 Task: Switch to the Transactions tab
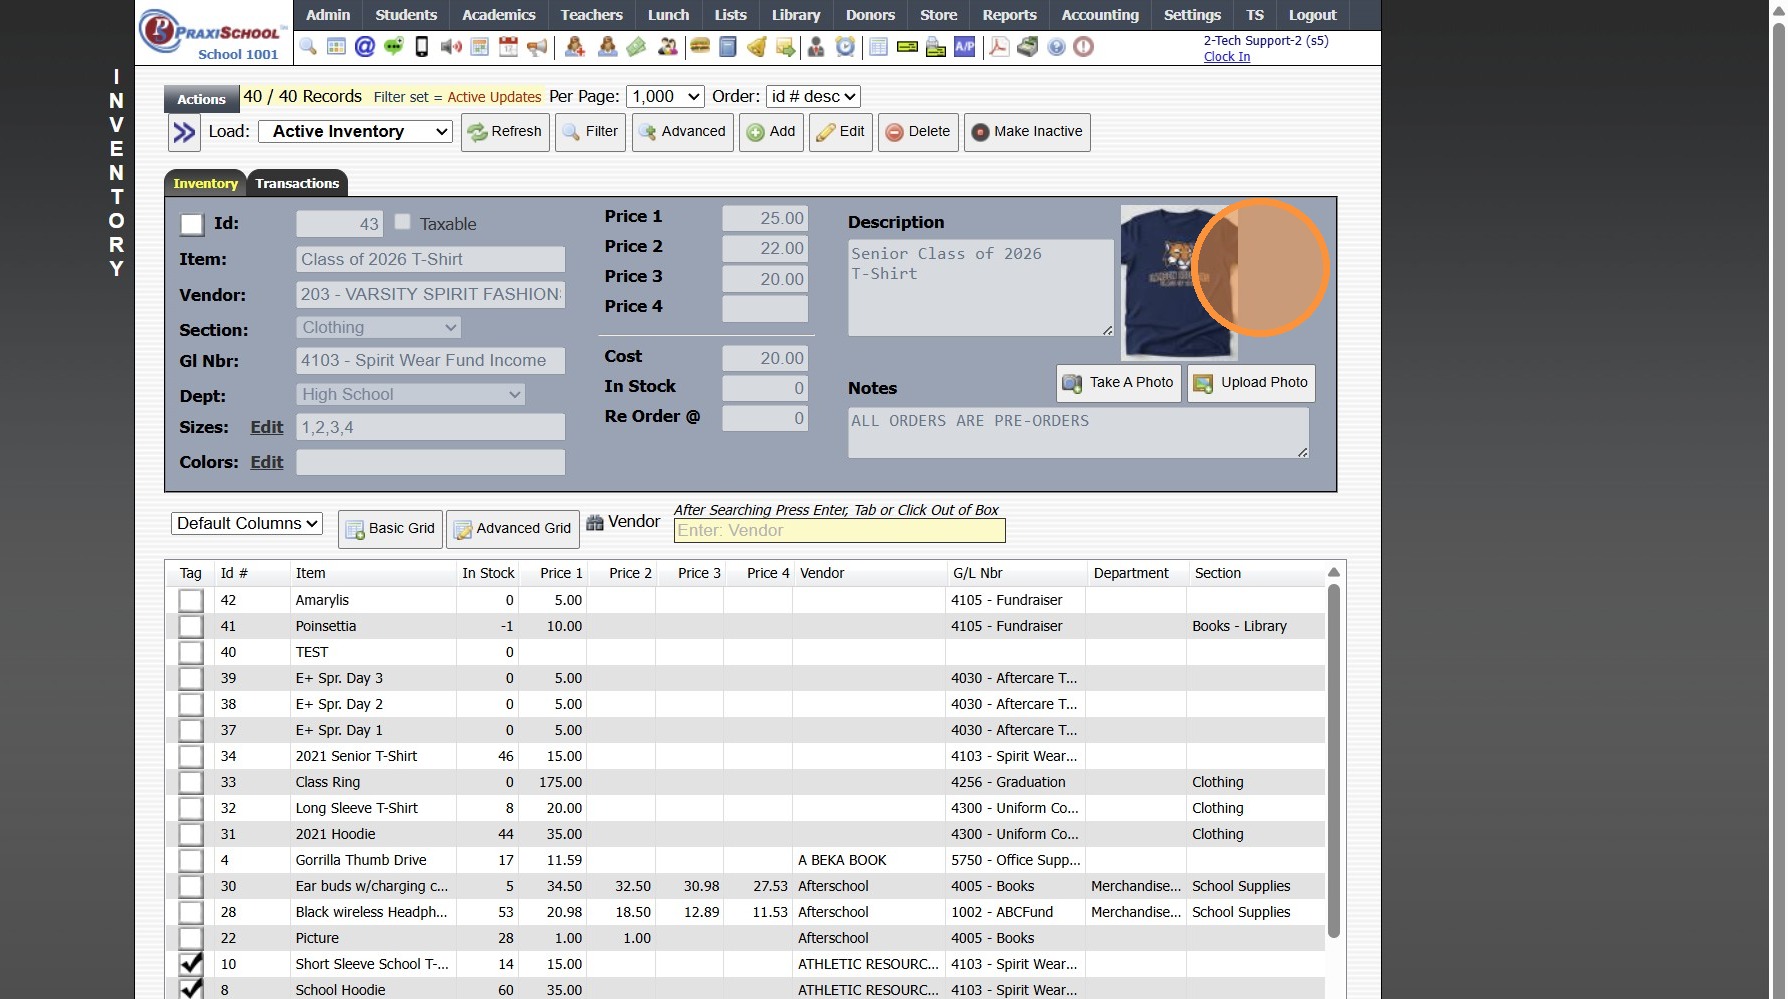pos(297,183)
